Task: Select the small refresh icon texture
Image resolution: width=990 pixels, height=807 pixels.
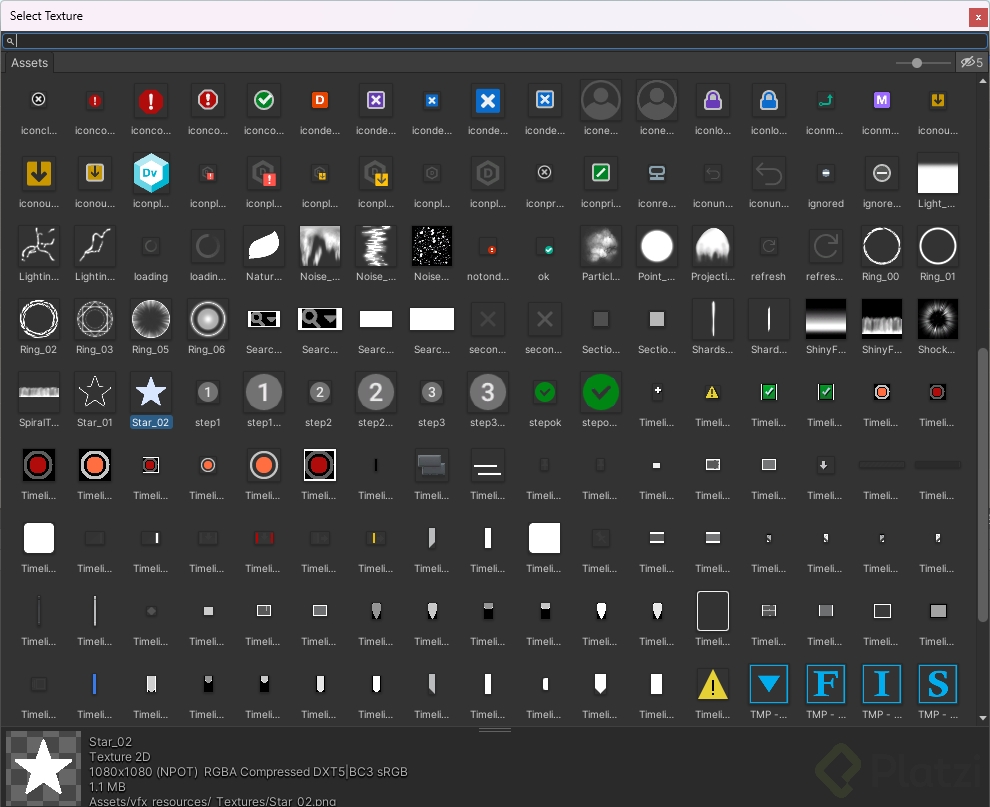Action: (x=768, y=246)
